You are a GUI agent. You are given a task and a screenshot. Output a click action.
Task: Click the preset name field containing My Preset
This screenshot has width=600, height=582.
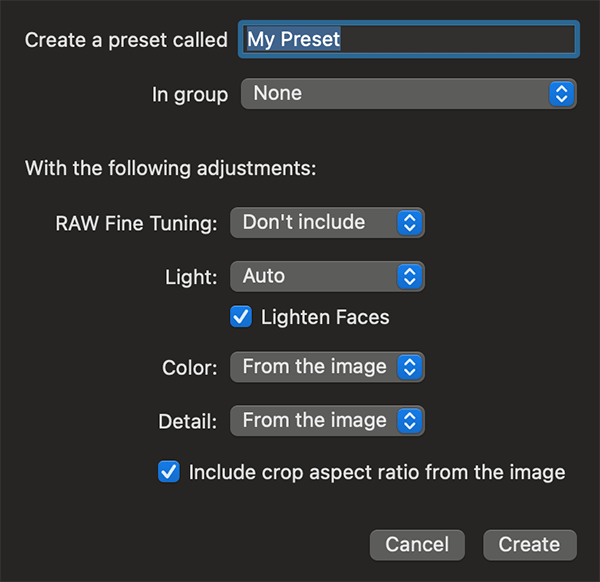pyautogui.click(x=409, y=39)
